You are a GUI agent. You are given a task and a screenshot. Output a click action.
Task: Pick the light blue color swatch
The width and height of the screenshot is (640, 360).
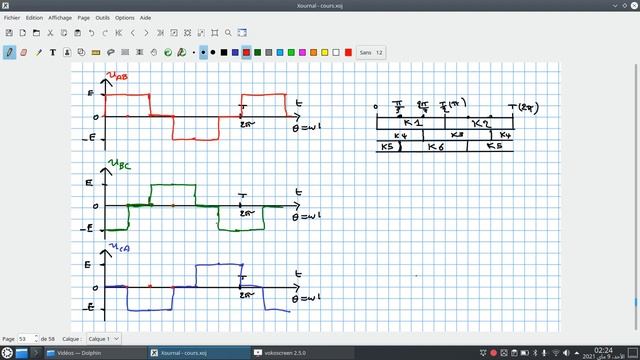(x=280, y=52)
